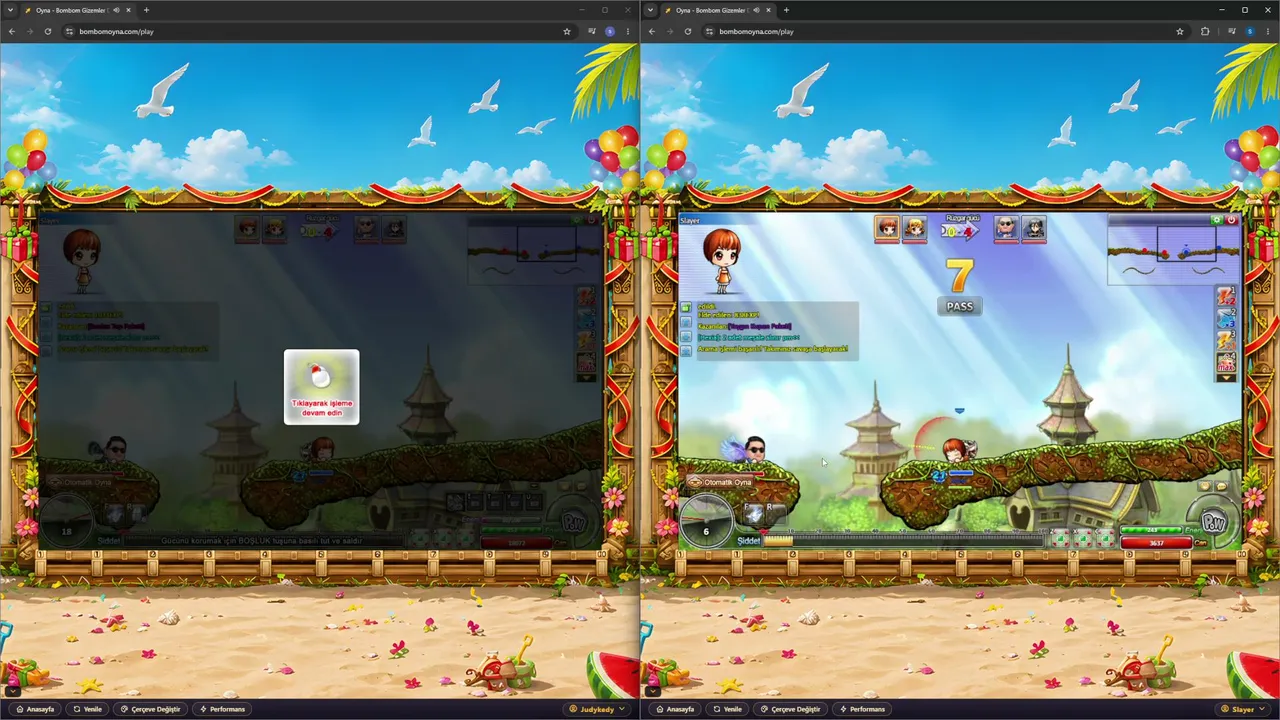
Task: Toggle Otomatik Oyna in the right game window
Action: (x=720, y=482)
